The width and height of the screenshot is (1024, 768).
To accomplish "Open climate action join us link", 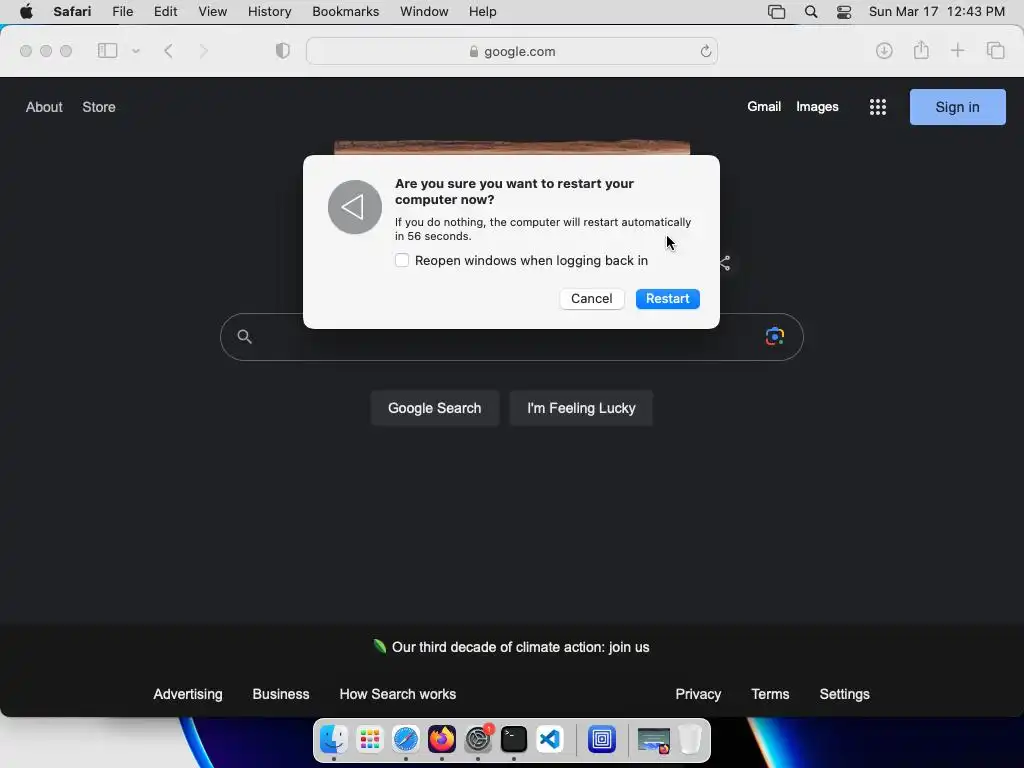I will [x=520, y=647].
